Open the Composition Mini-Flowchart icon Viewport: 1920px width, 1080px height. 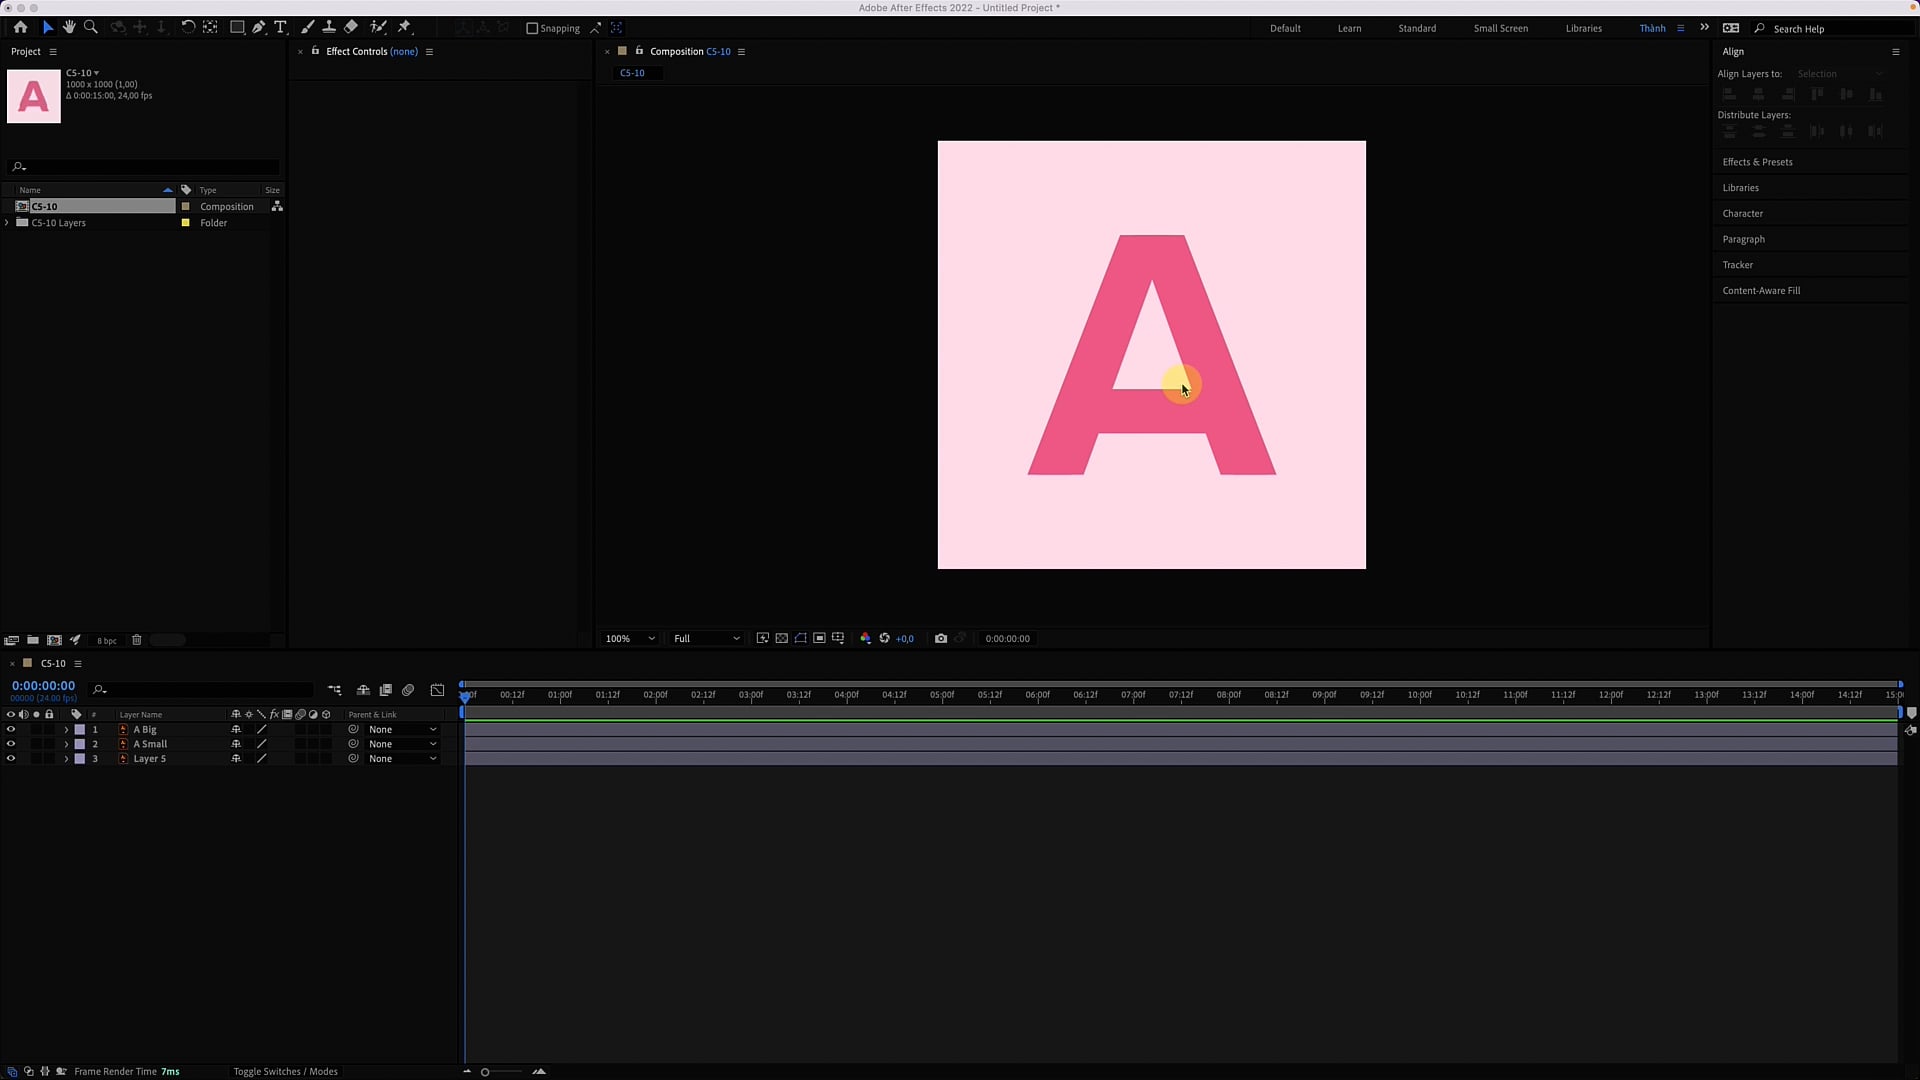(335, 690)
